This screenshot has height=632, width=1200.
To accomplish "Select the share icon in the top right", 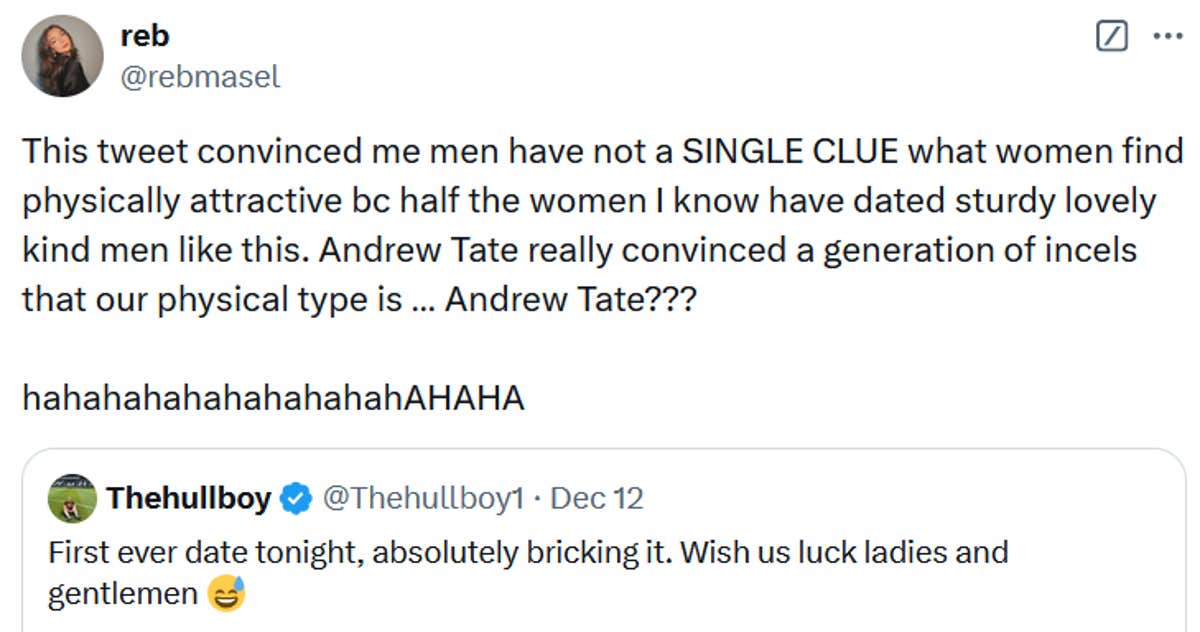I will click(x=1109, y=35).
